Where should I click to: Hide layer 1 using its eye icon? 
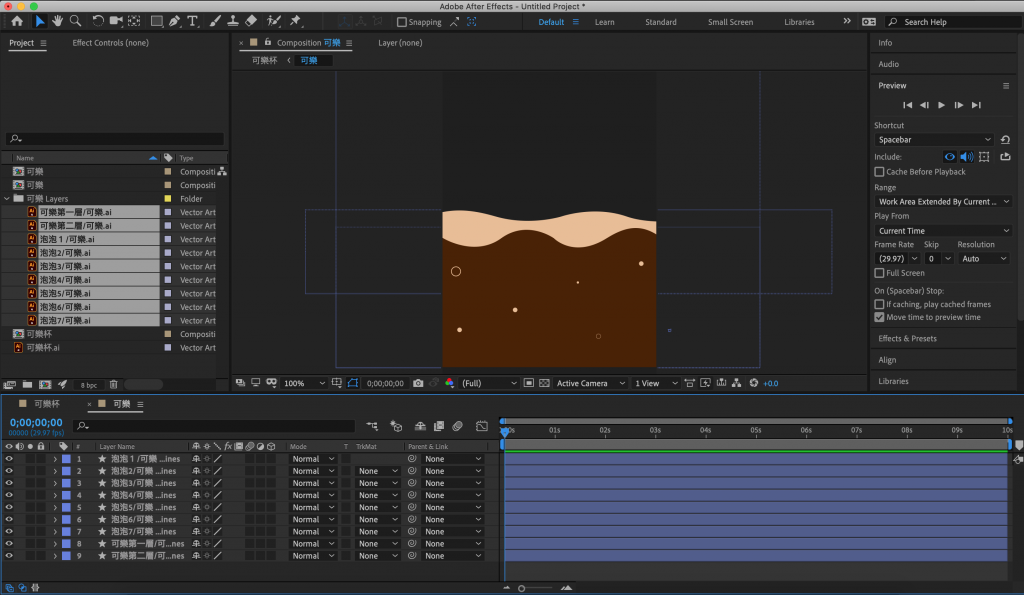point(9,459)
